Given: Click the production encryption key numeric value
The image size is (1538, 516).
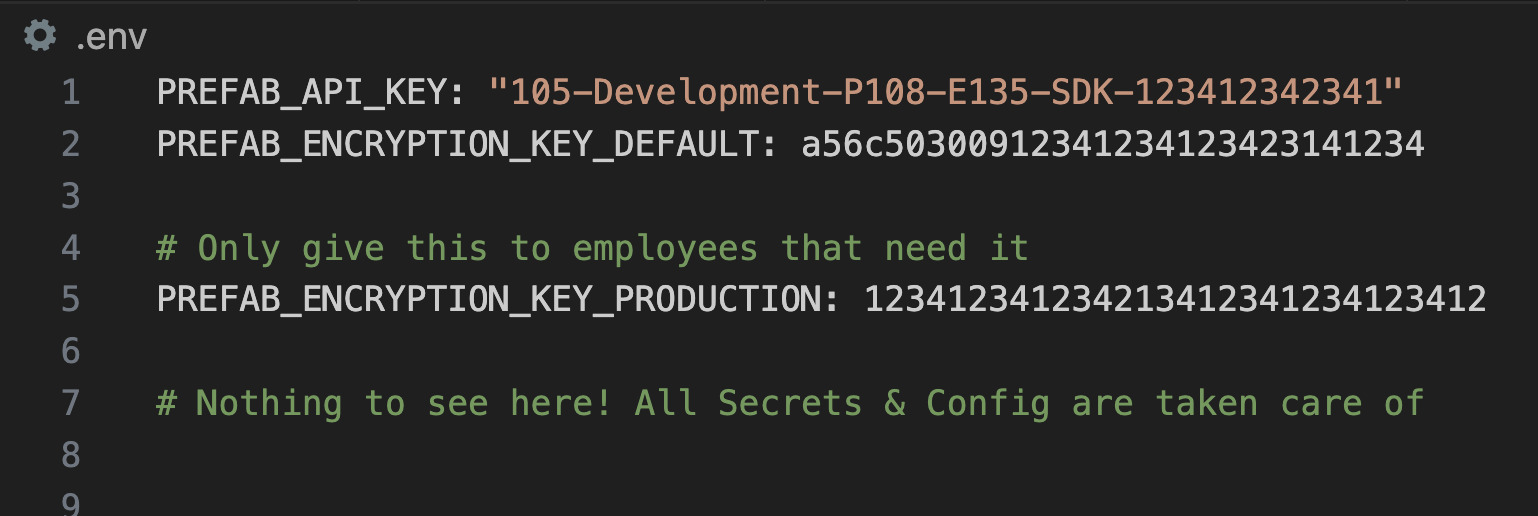Looking at the screenshot, I should (x=1175, y=299).
